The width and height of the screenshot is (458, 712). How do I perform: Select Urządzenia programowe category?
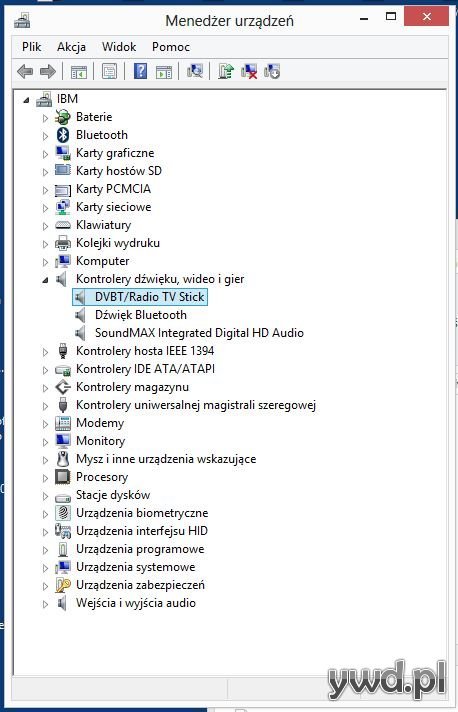pyautogui.click(x=140, y=549)
